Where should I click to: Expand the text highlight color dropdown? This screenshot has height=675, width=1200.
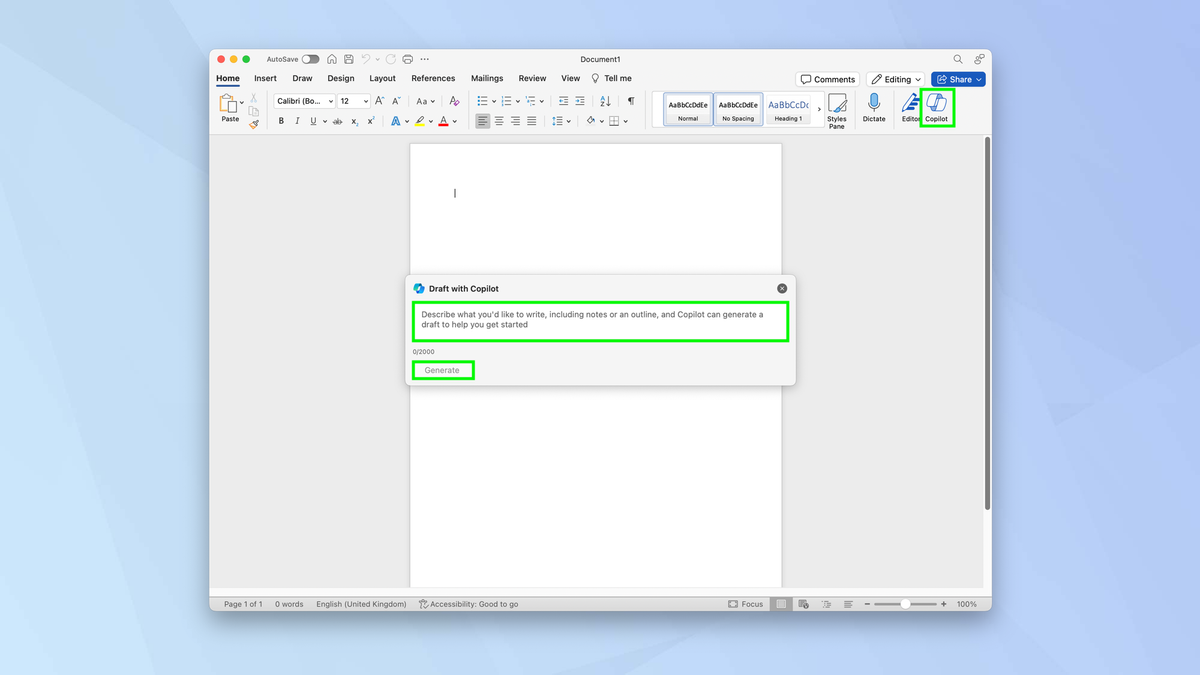(x=431, y=121)
